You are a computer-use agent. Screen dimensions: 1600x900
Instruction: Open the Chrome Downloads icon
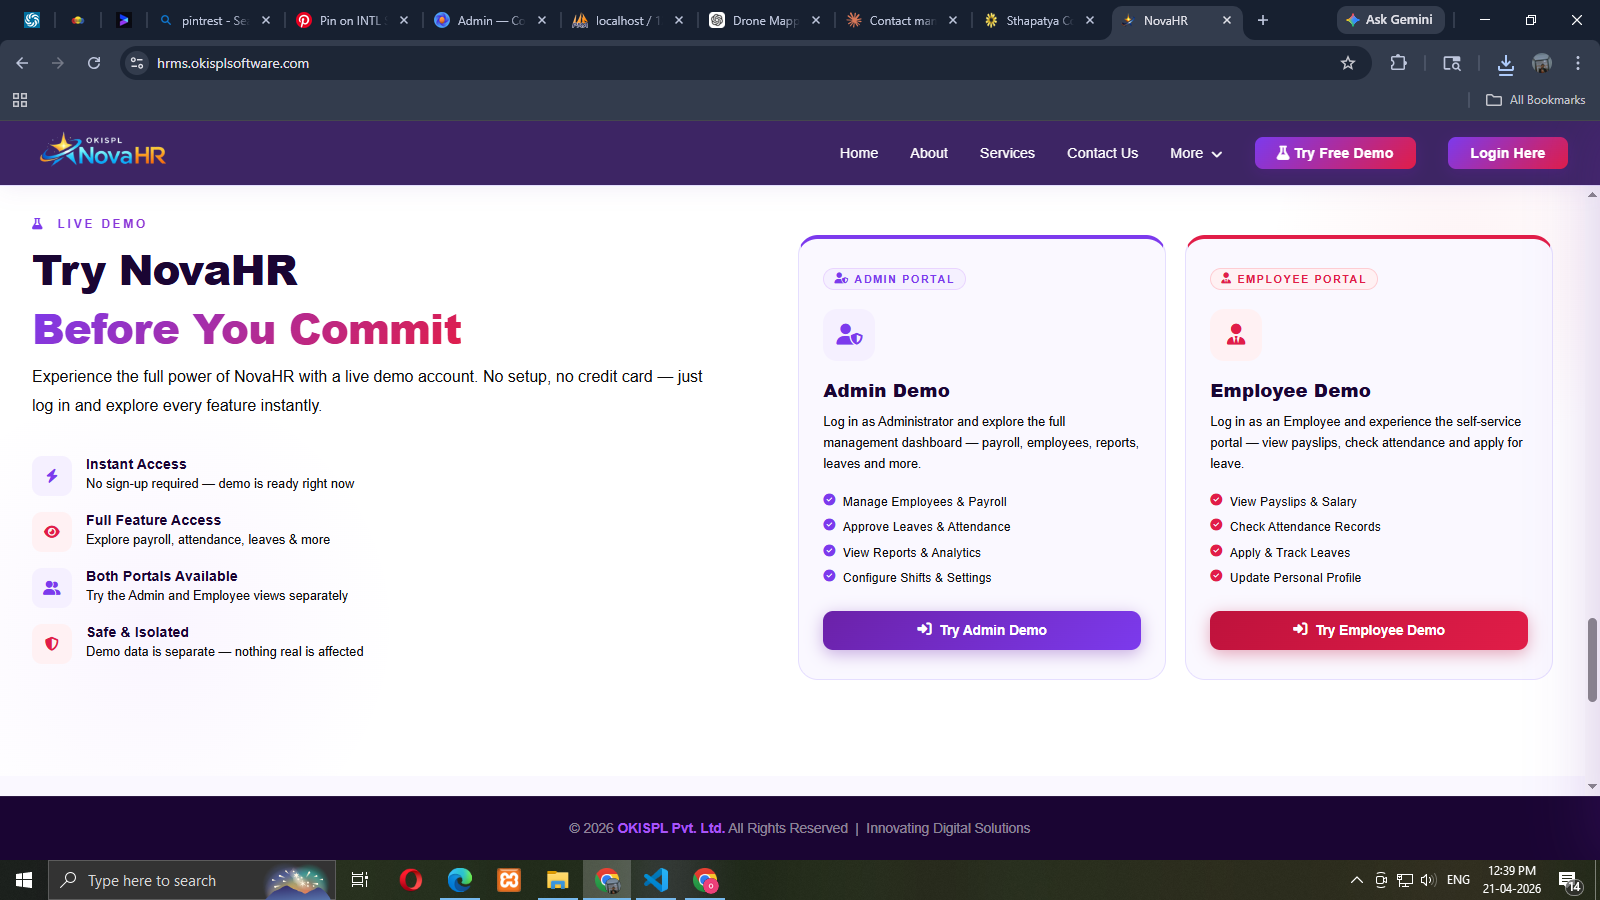point(1505,64)
